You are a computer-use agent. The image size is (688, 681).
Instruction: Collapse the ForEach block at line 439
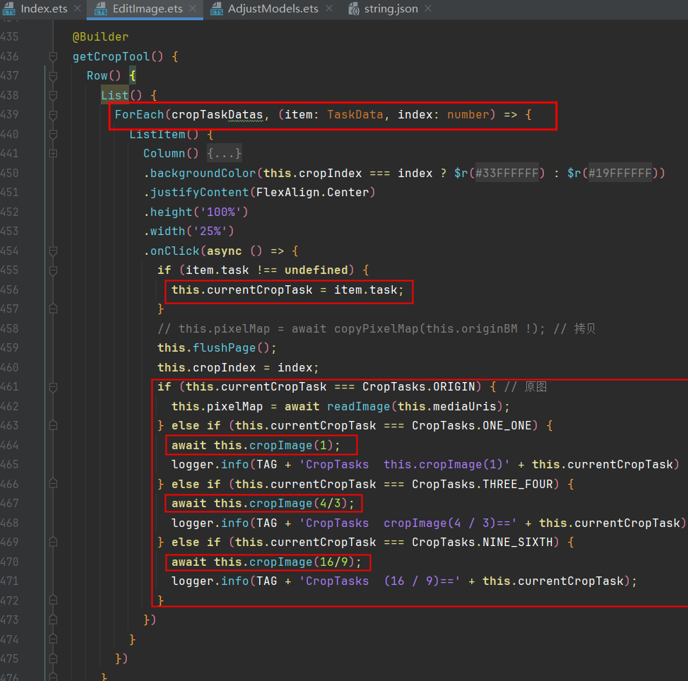[x=53, y=115]
